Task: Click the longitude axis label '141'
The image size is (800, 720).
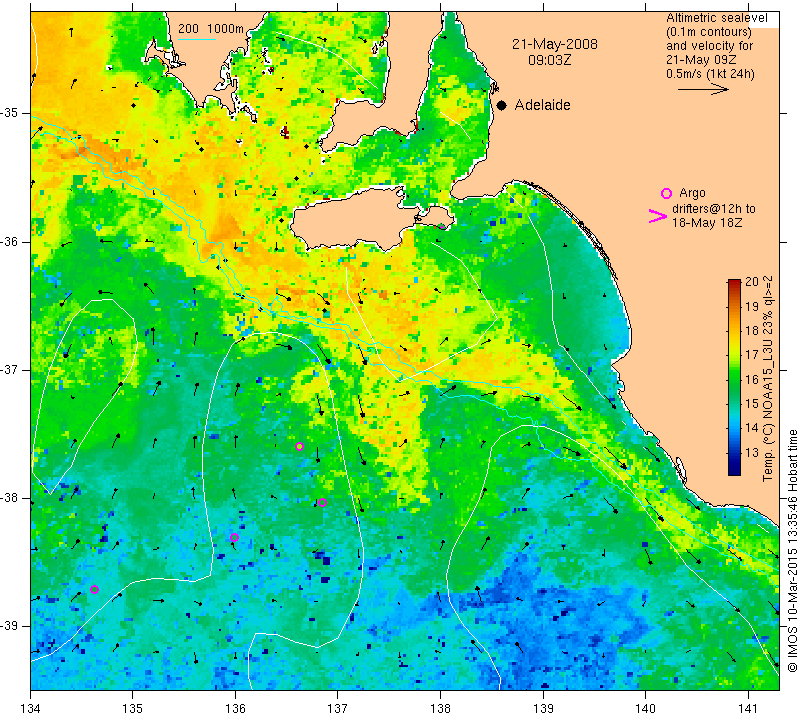Action: (748, 708)
